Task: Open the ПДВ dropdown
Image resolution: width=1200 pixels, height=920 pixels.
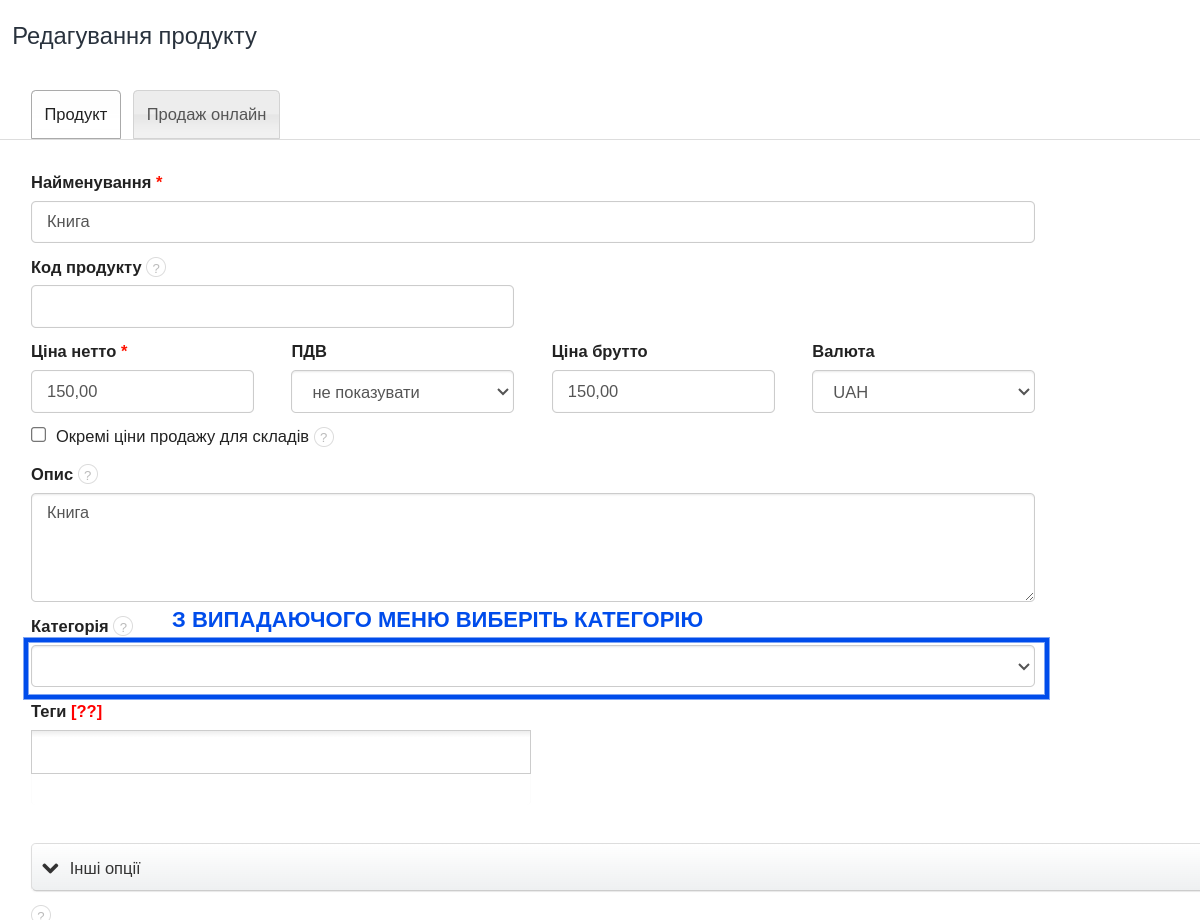Action: click(x=402, y=392)
